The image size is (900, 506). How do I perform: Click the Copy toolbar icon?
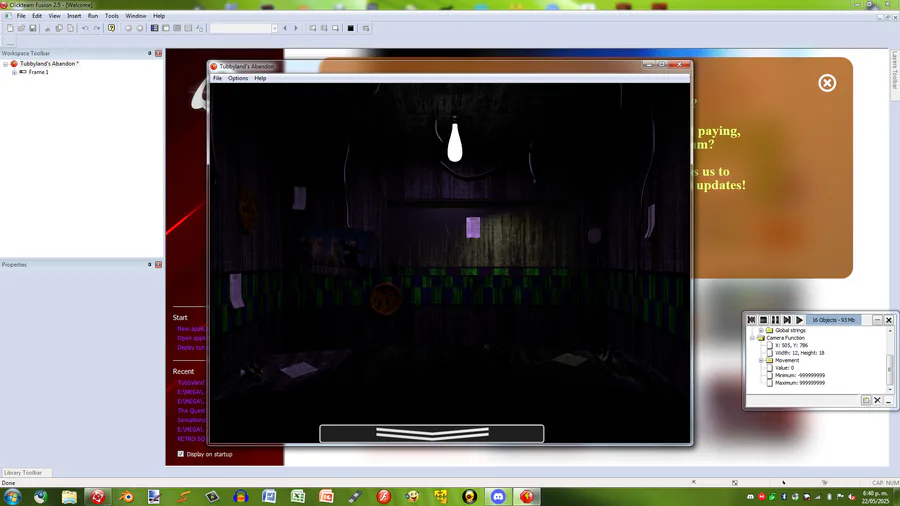59,28
